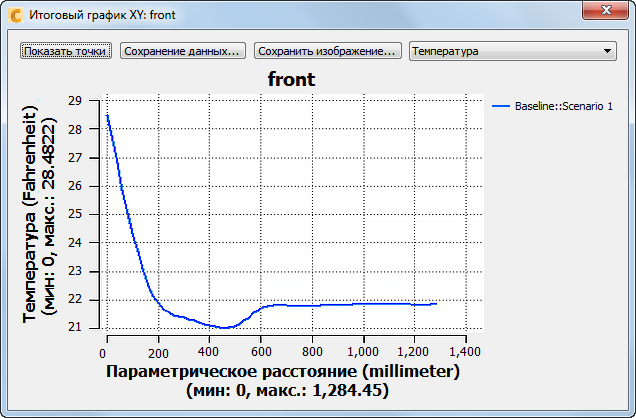Open the Сохранение данных... dialog
Image resolution: width=636 pixels, height=418 pixels.
point(183,51)
